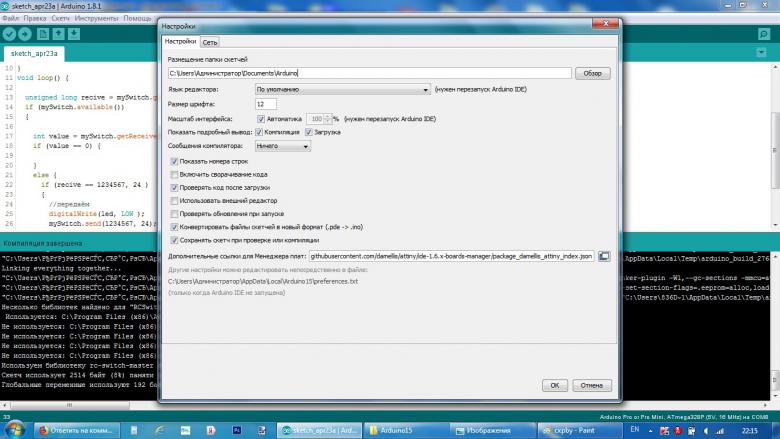780x439 pixels.
Task: Click the Verify (checkmark) toolbar icon
Action: click(9, 34)
